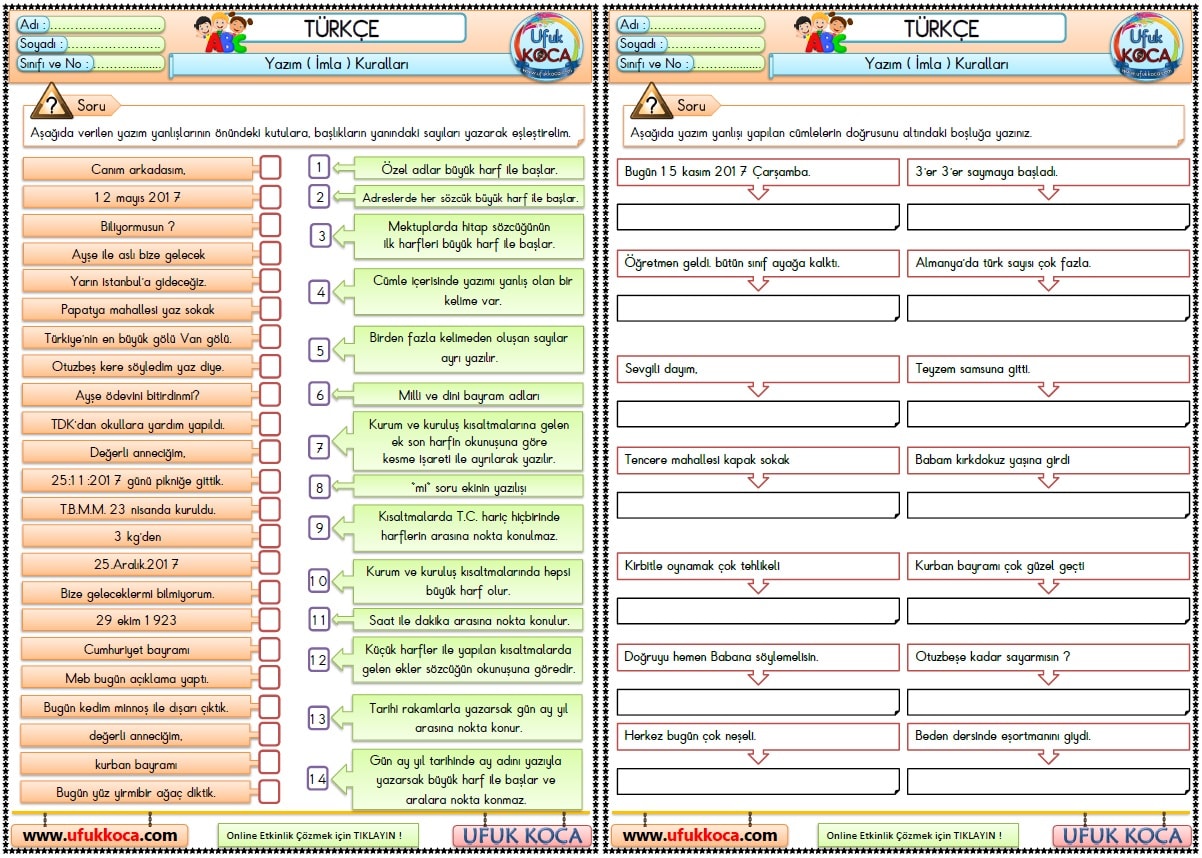Screen dimensions: 1202x858
Task: Tick the box beside "29 ekim 1923"
Action: (270, 620)
